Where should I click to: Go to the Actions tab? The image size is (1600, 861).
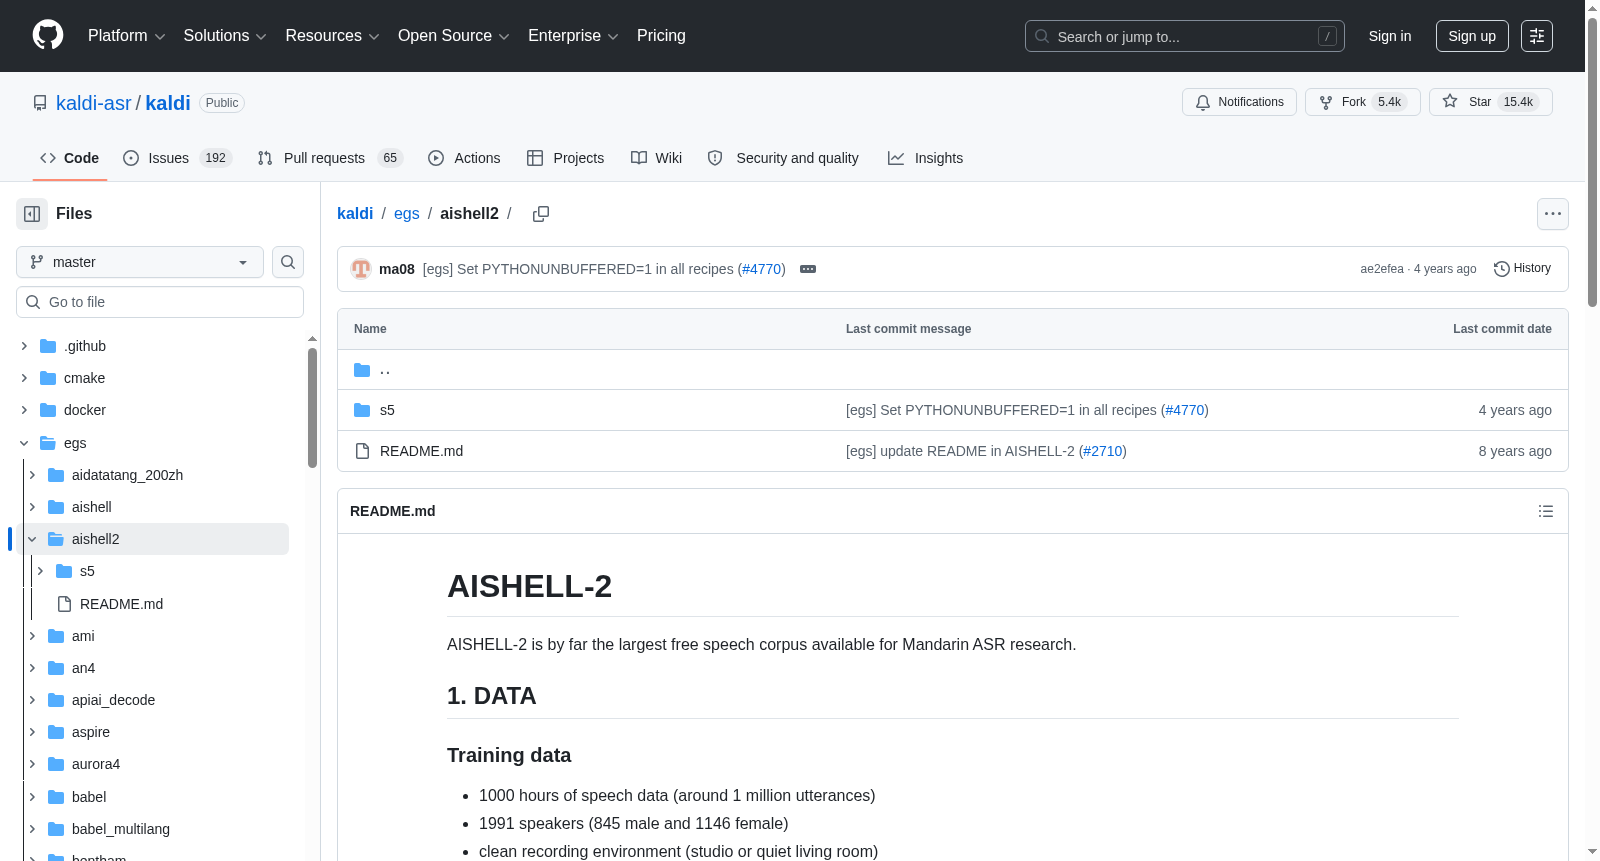[464, 158]
